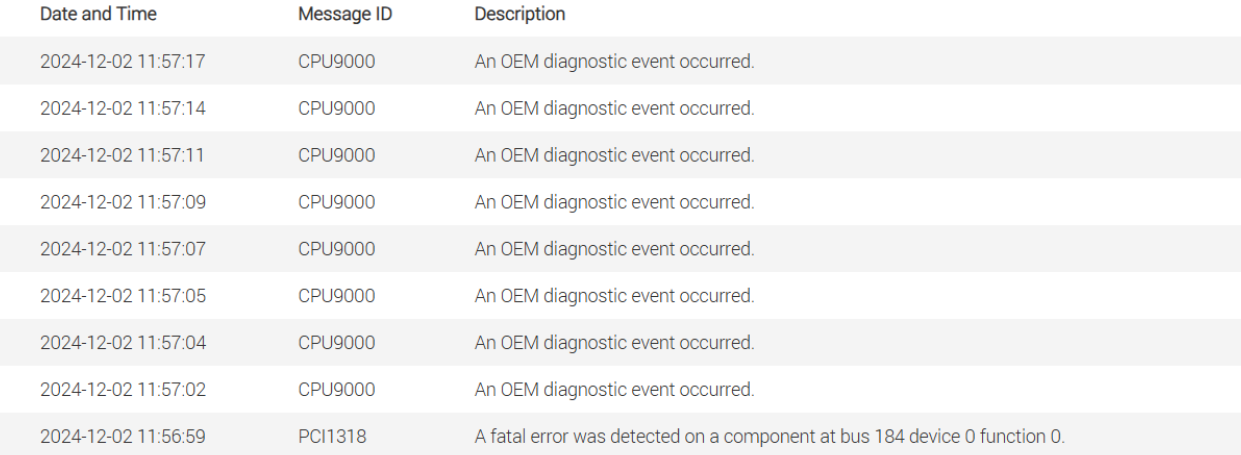Sort by the Date and Time column header
Viewport: 1241px width, 455px height.
pyautogui.click(x=98, y=15)
